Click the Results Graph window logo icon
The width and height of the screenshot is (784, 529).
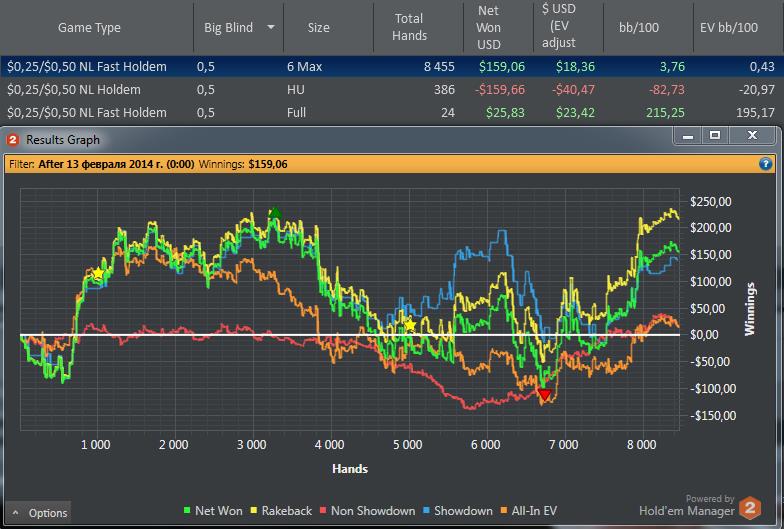(x=12, y=140)
